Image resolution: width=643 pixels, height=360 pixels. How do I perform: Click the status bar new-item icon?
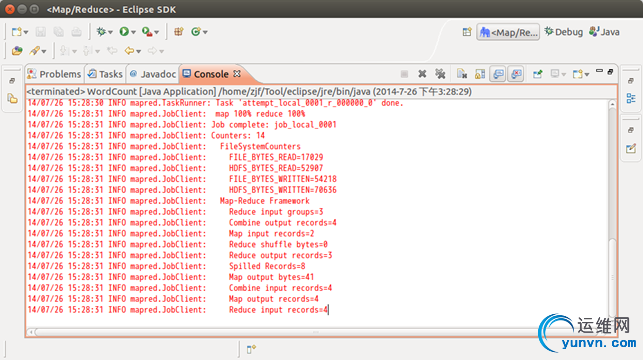(x=251, y=349)
